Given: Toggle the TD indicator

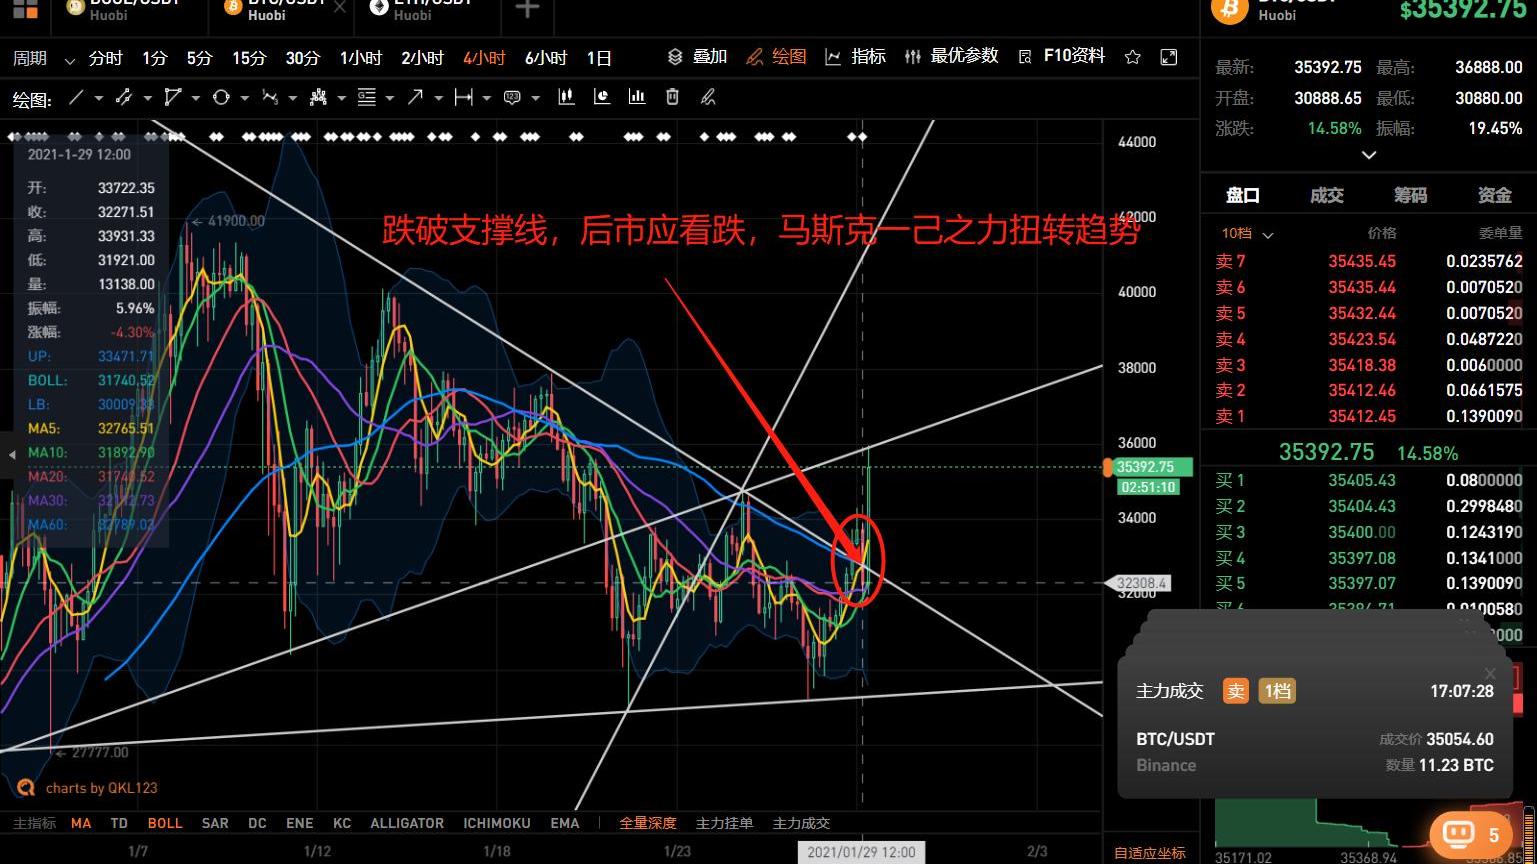Looking at the screenshot, I should (119, 823).
